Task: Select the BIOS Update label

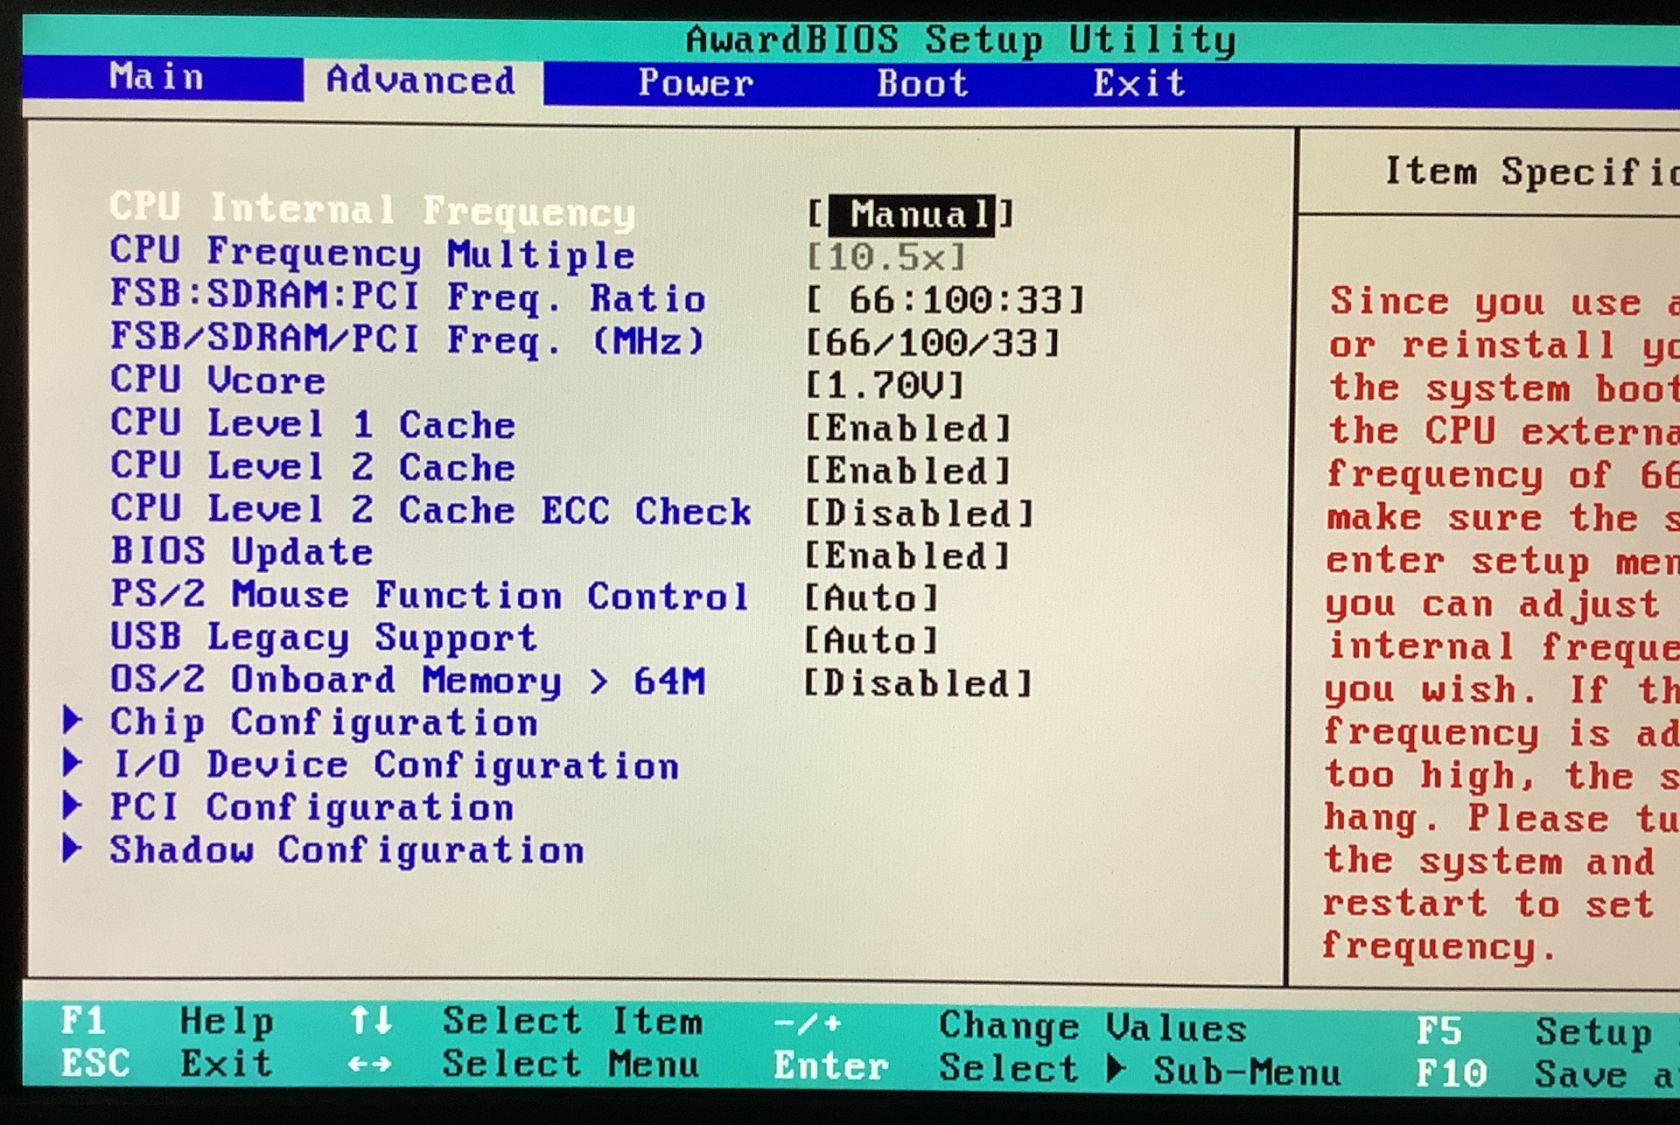Action: click(x=241, y=551)
